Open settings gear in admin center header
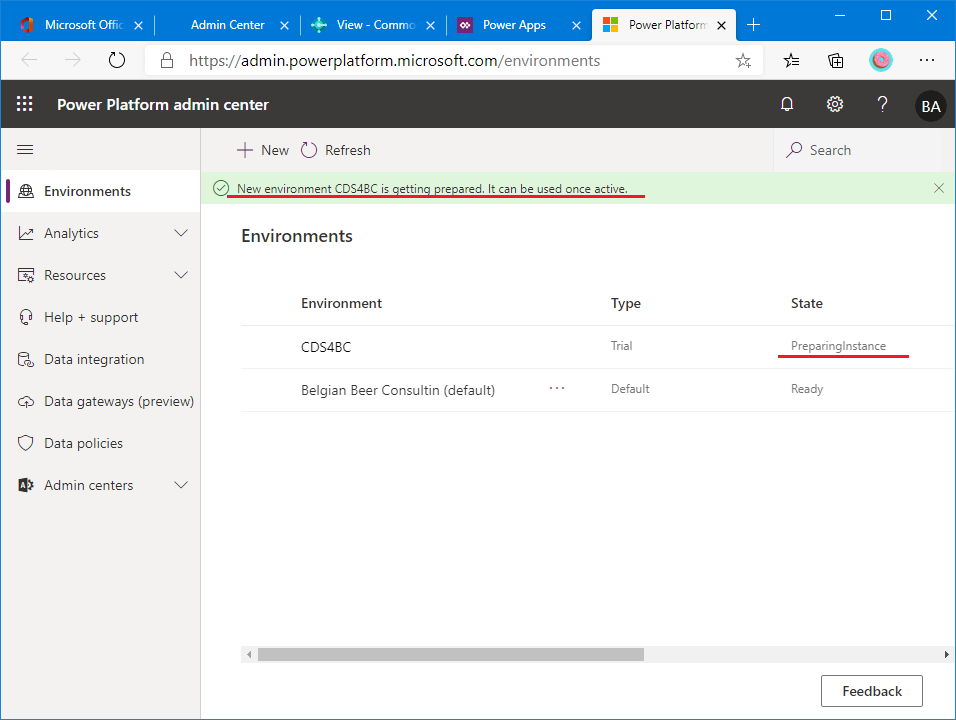Screen dimensions: 956x720 835,104
